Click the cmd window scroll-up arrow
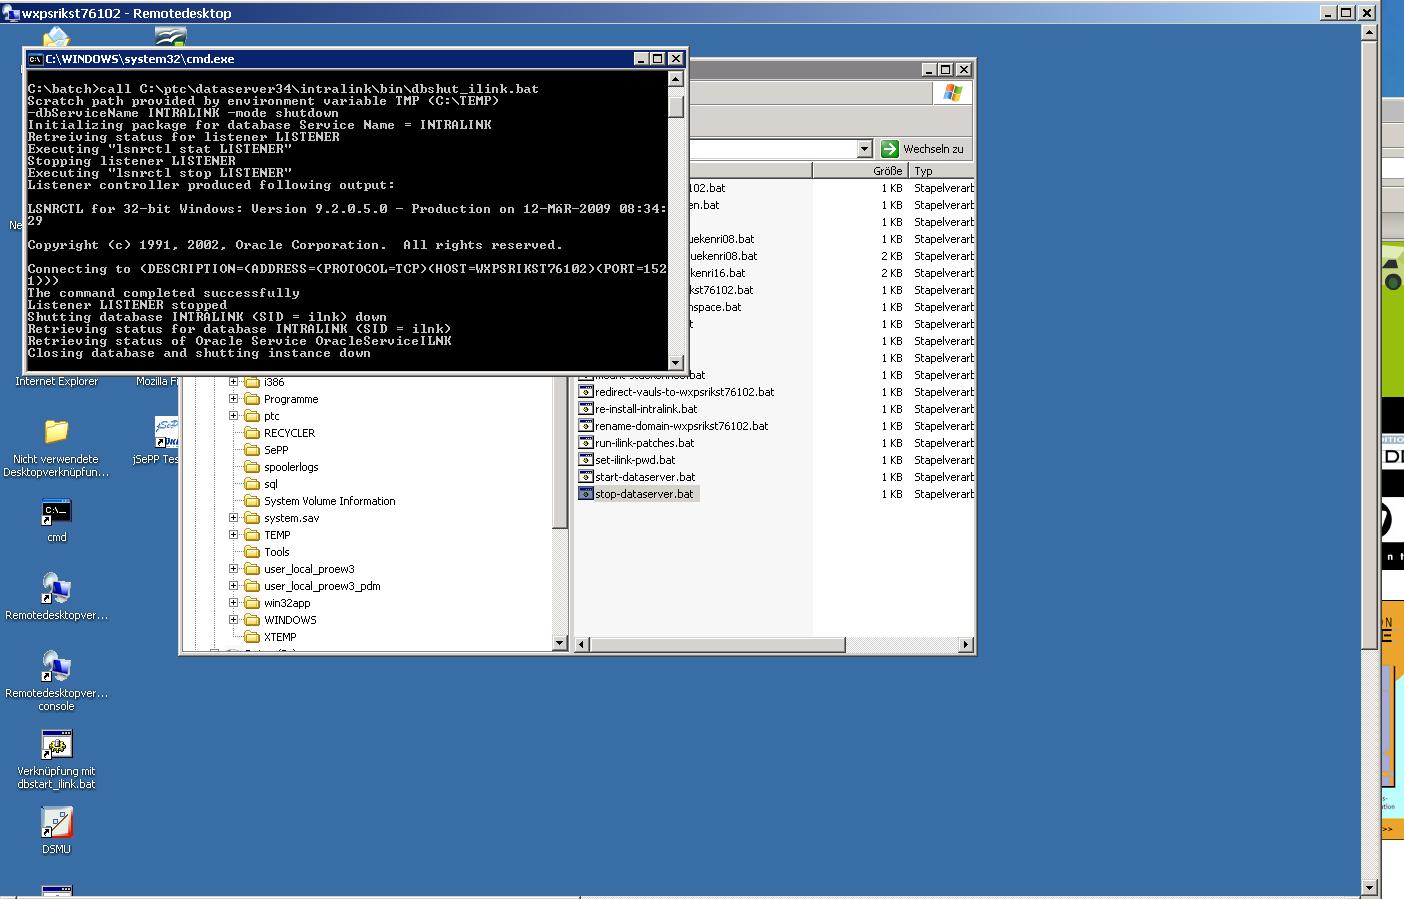 point(676,79)
